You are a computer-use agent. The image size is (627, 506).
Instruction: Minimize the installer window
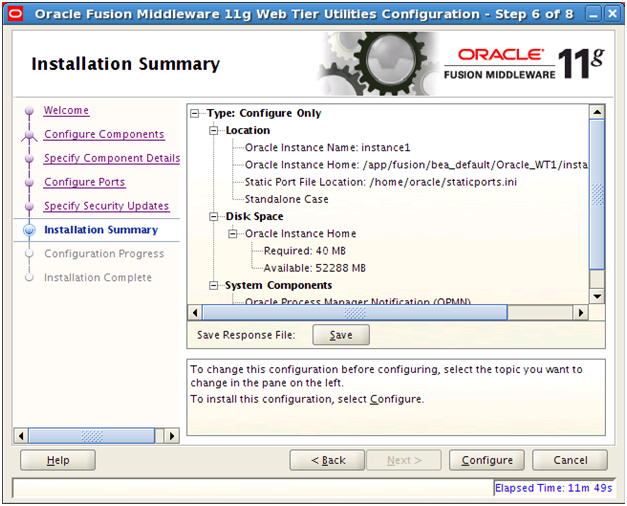pyautogui.click(x=593, y=14)
